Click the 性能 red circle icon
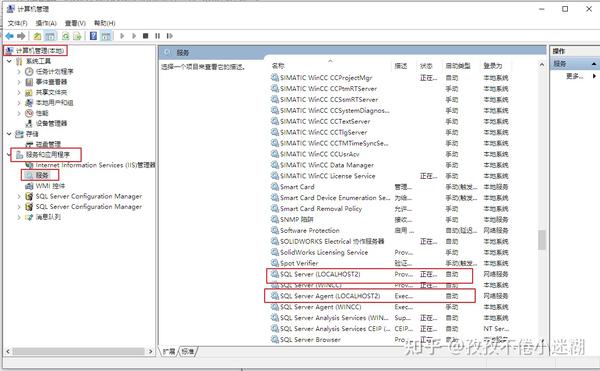 [x=29, y=113]
